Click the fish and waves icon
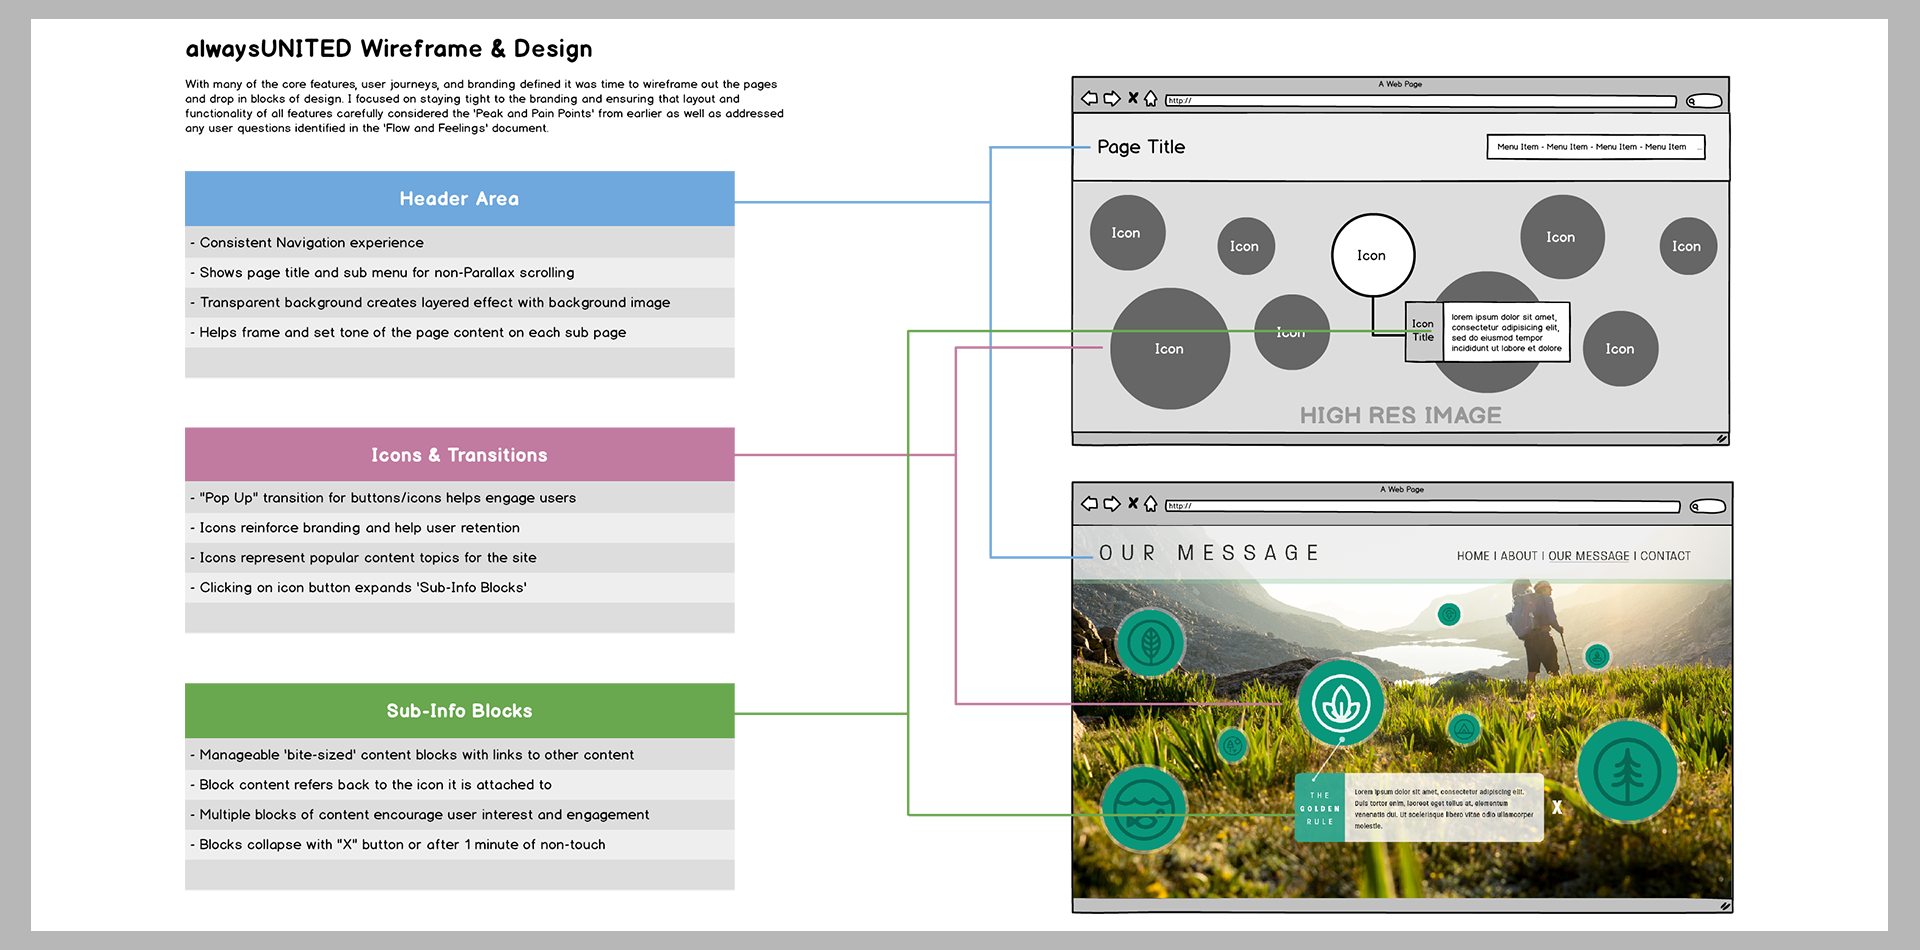 click(x=1143, y=808)
